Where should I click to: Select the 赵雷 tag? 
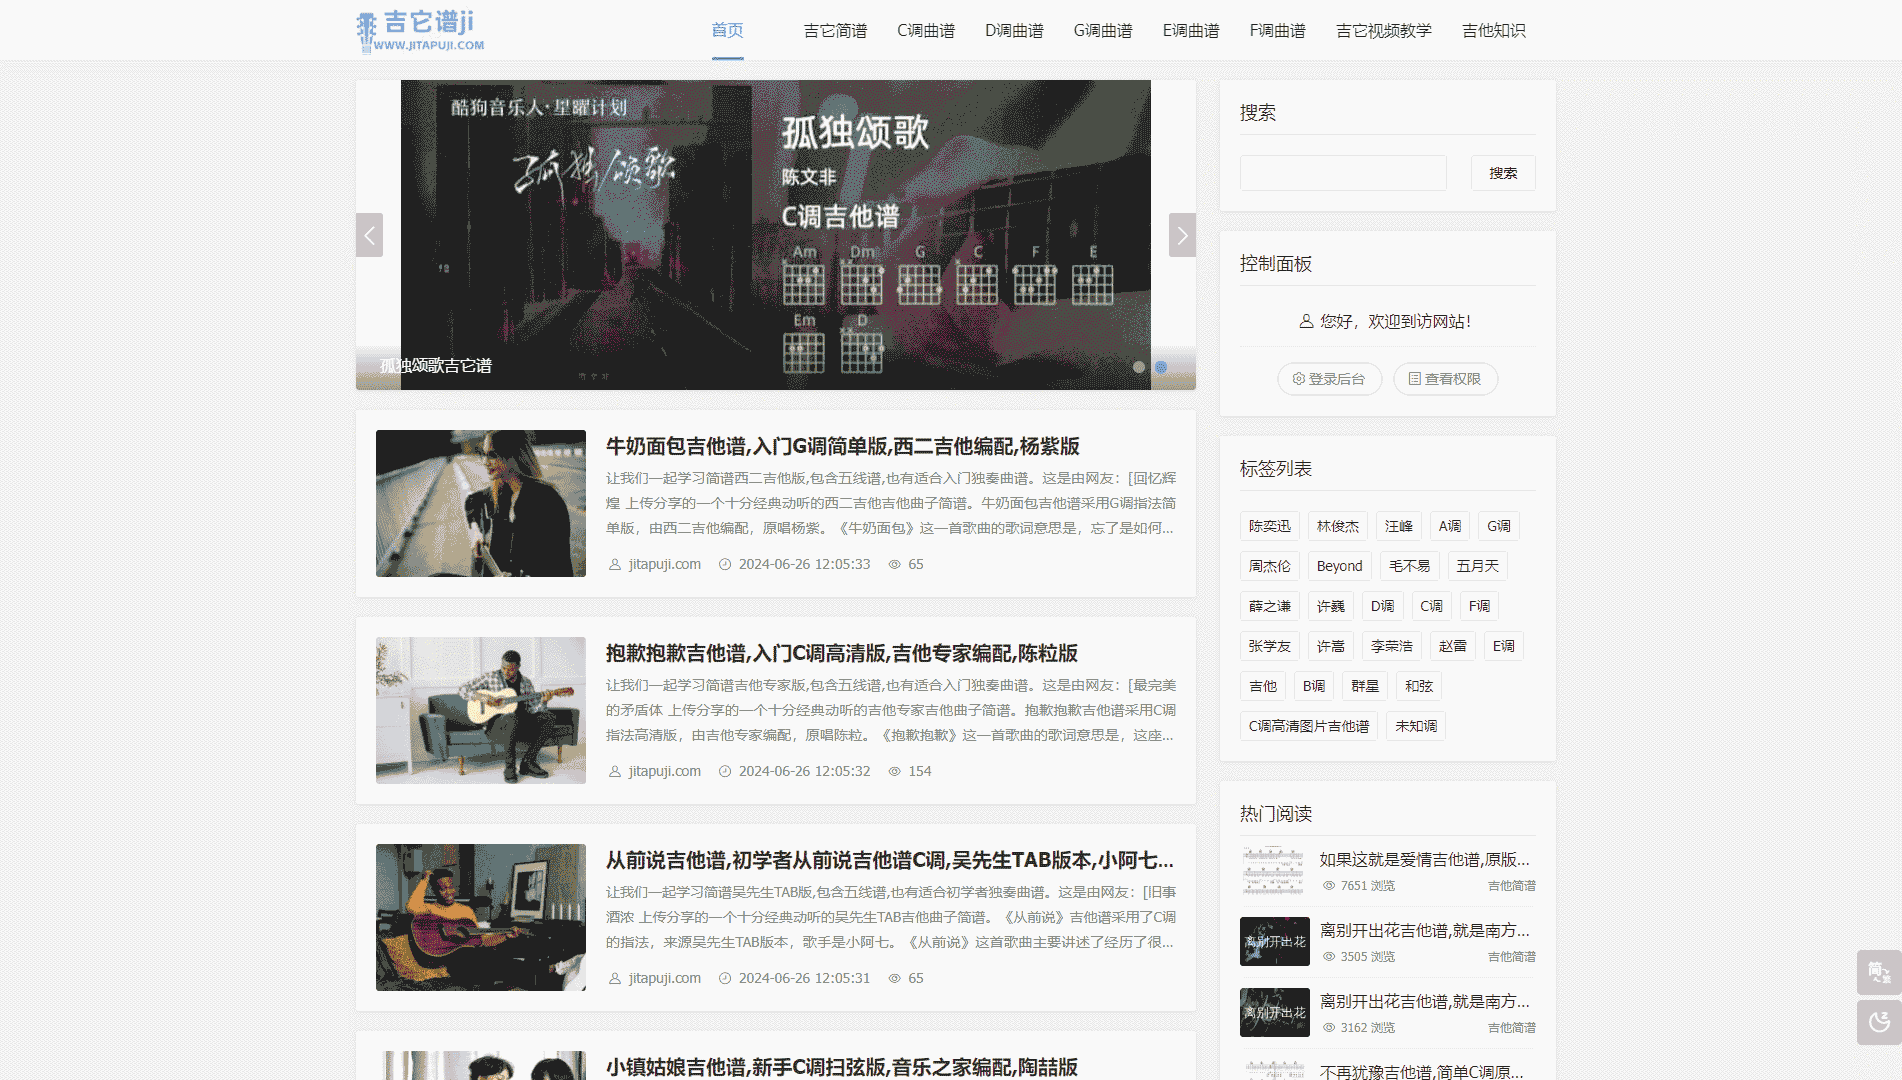coord(1453,646)
